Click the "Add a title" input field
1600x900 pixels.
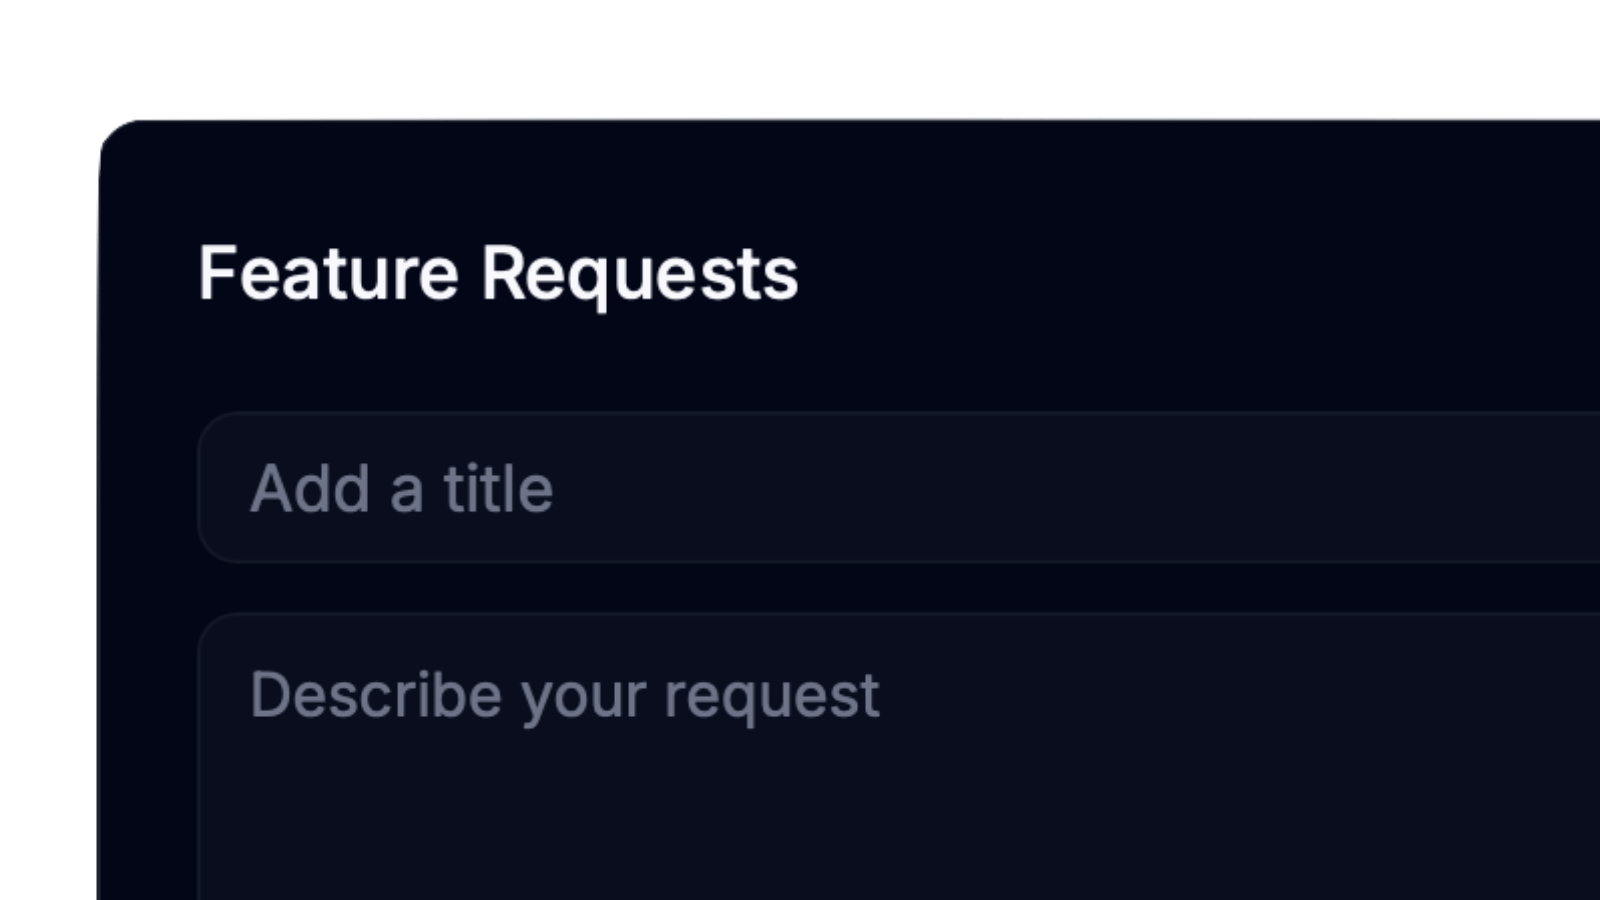coord(900,488)
